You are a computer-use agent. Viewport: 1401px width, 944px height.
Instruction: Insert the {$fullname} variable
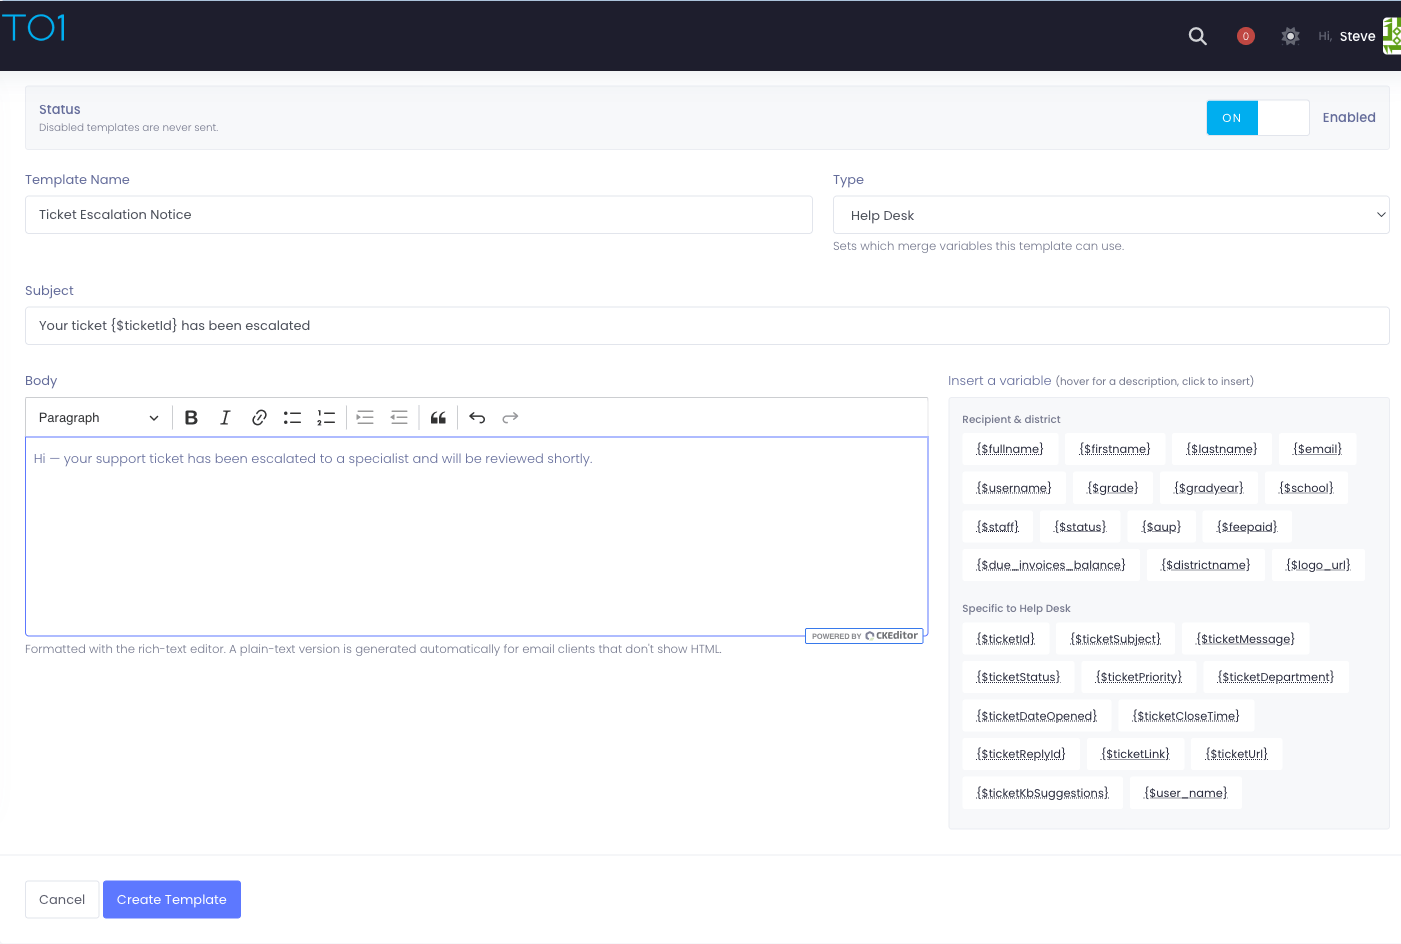(1010, 449)
